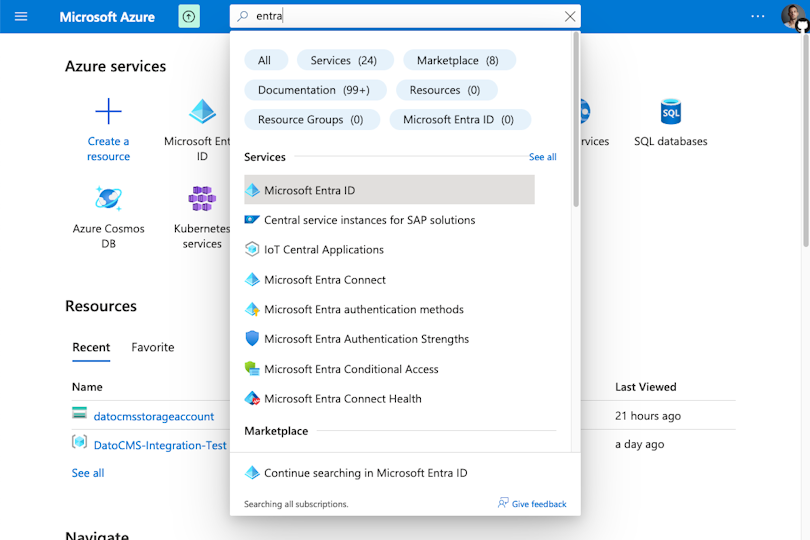Click the Entra authentication methods icon
The height and width of the screenshot is (540, 810).
[252, 309]
